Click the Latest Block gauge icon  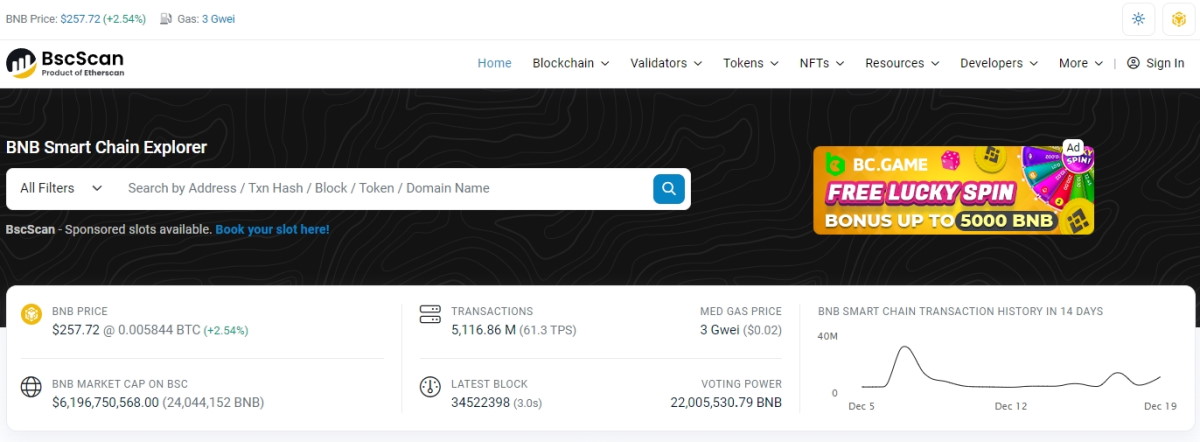click(430, 388)
